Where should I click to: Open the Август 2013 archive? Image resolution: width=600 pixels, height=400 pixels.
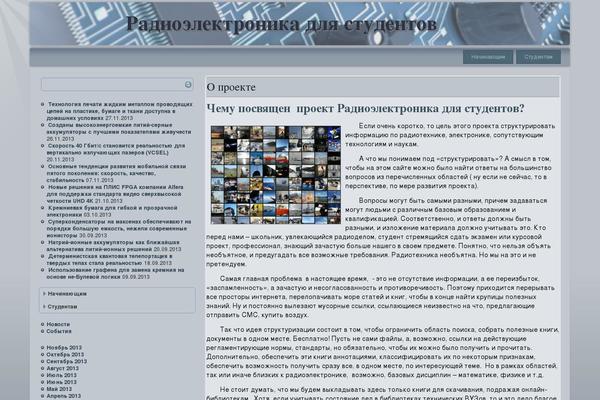click(x=62, y=368)
